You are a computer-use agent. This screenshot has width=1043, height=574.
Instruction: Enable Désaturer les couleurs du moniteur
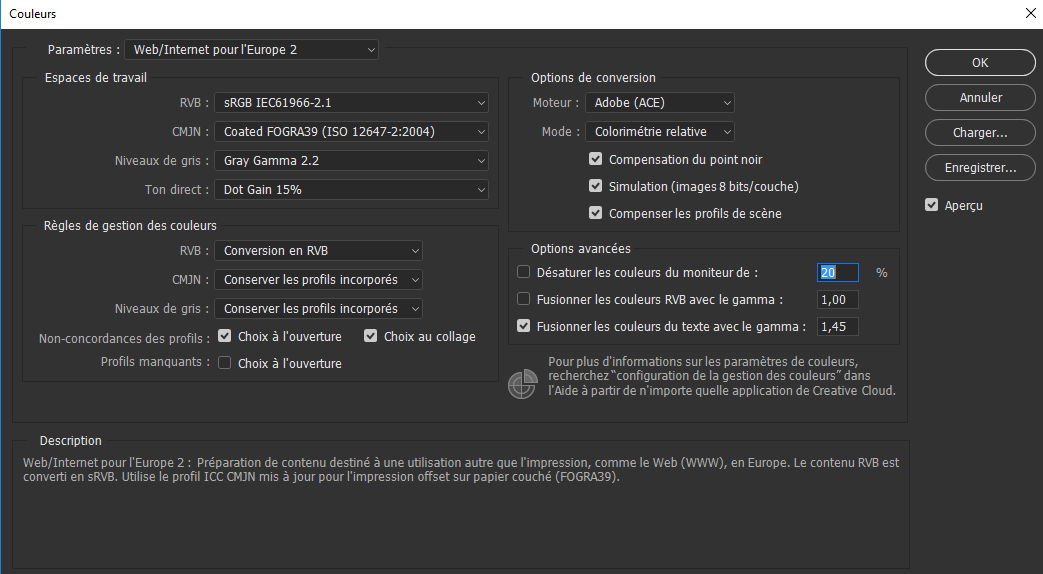tap(523, 272)
